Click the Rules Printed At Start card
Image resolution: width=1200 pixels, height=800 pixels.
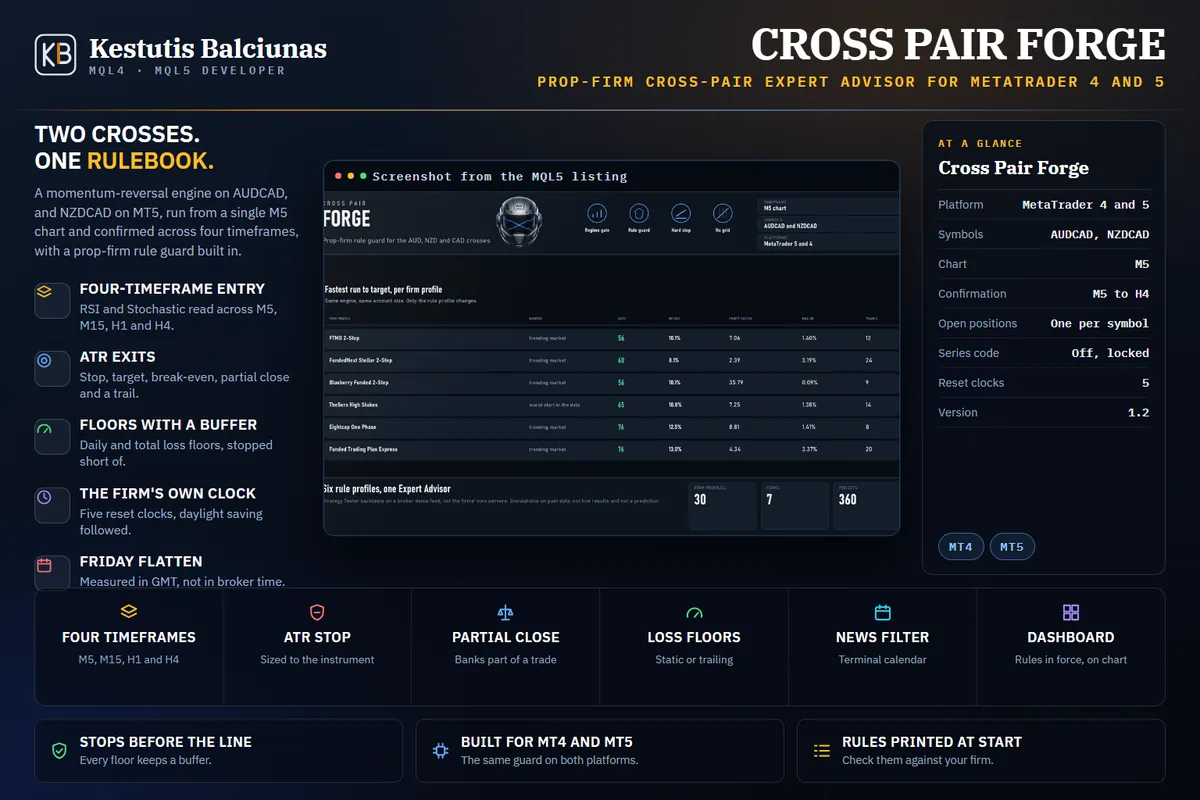click(981, 751)
